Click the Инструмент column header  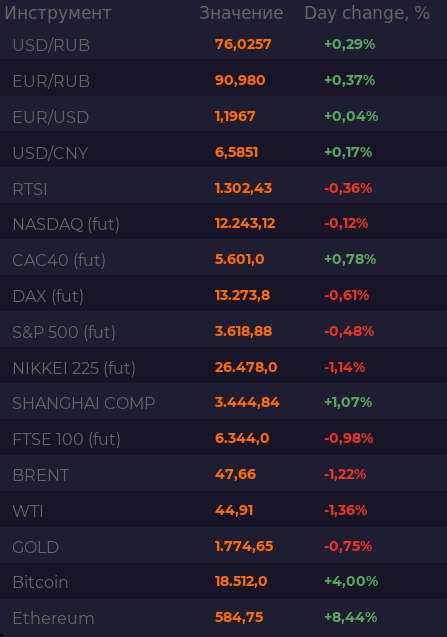point(58,13)
